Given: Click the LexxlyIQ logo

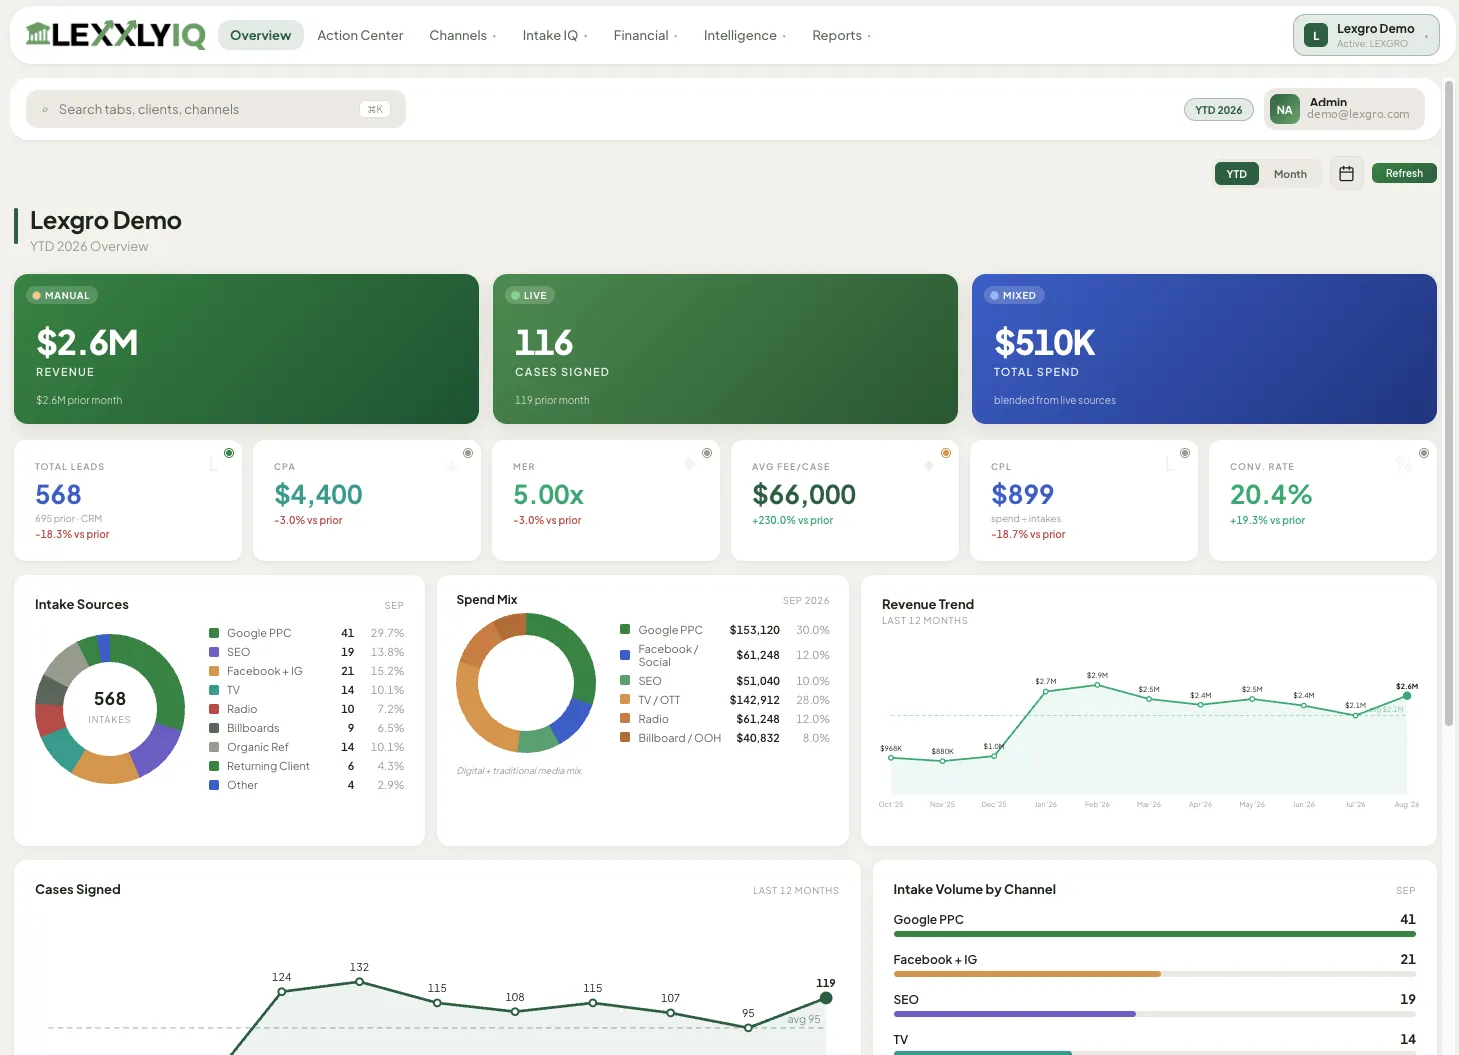Looking at the screenshot, I should (x=115, y=35).
